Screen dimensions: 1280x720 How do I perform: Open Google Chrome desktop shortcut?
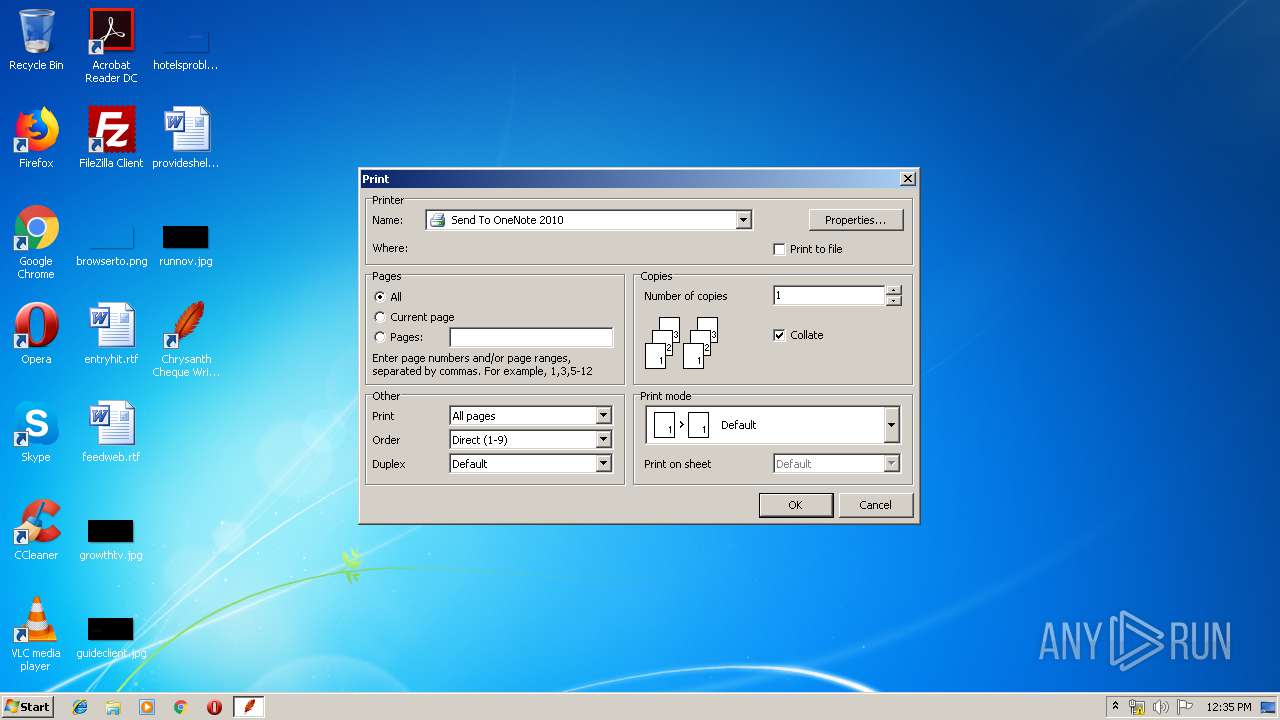click(x=36, y=243)
